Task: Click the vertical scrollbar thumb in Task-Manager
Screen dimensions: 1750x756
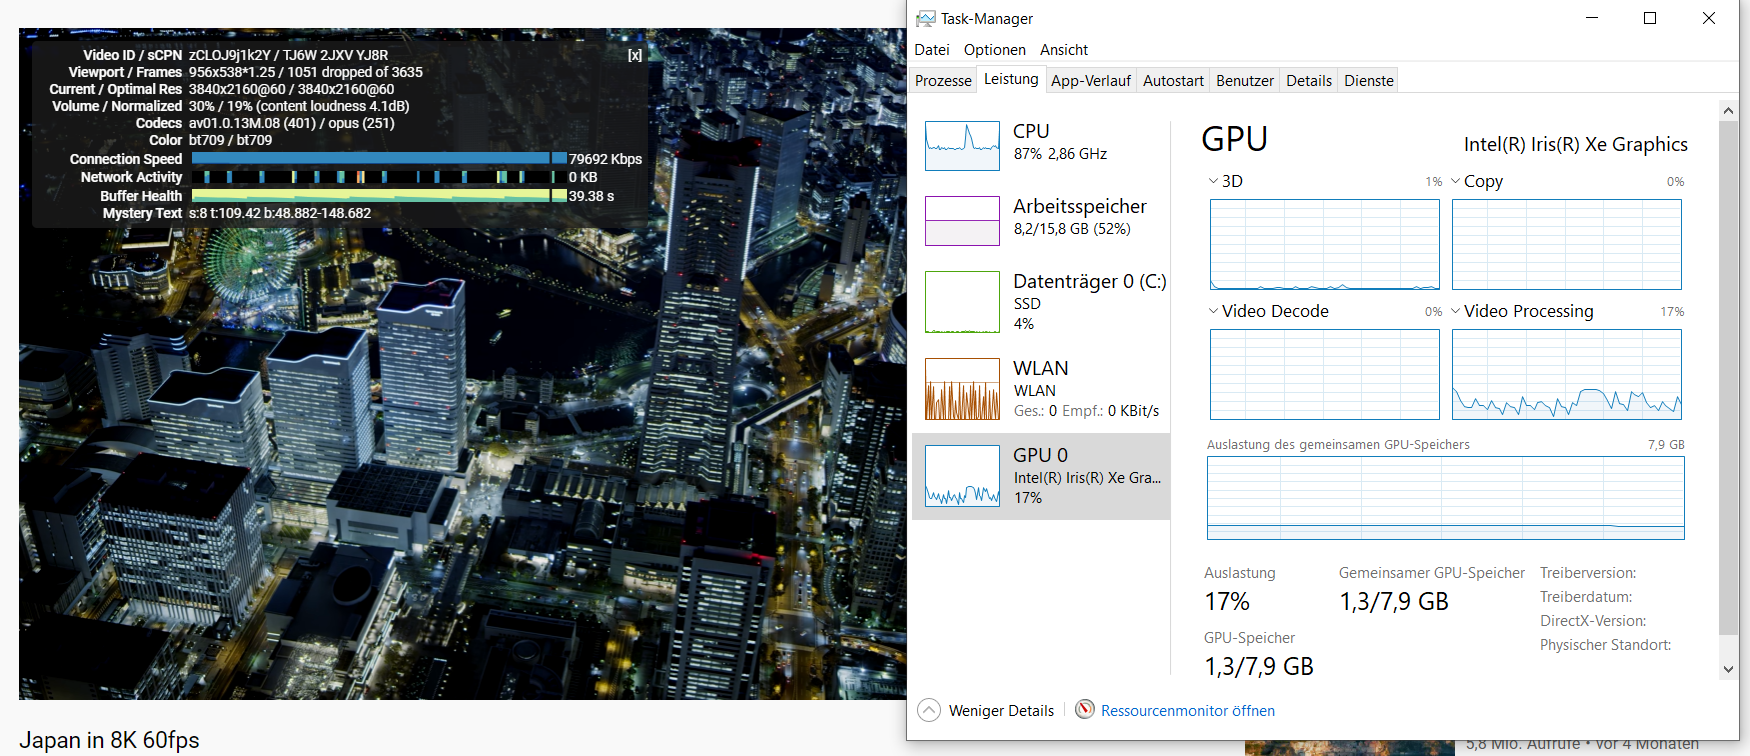Action: point(1728,378)
